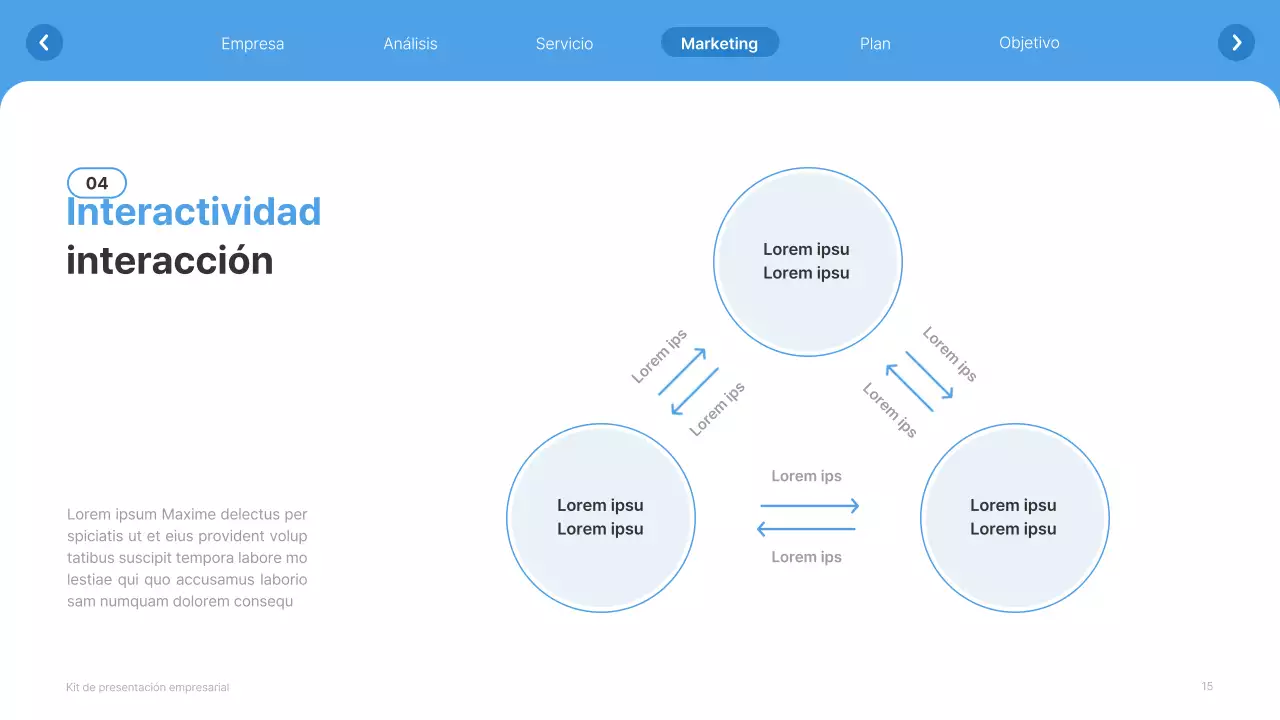
Task: Select the top Lorem ipsu circle
Action: point(807,261)
